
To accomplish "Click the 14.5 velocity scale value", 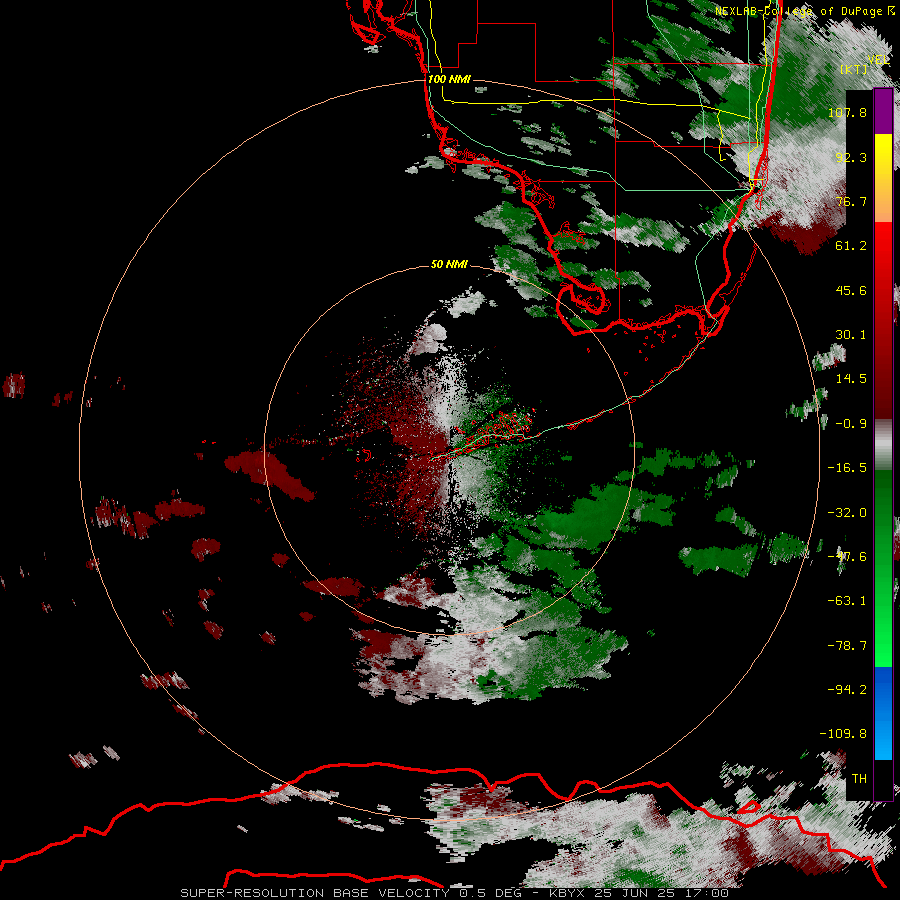I will click(851, 379).
